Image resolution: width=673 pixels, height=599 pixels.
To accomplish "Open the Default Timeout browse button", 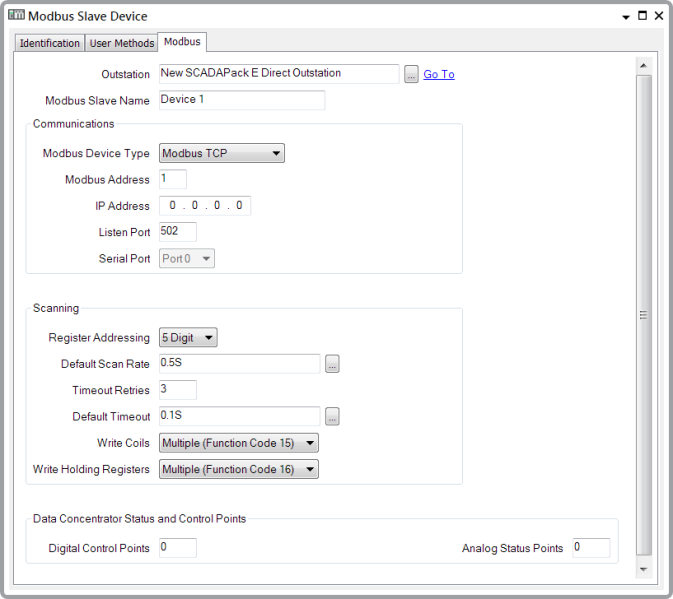I will (332, 417).
